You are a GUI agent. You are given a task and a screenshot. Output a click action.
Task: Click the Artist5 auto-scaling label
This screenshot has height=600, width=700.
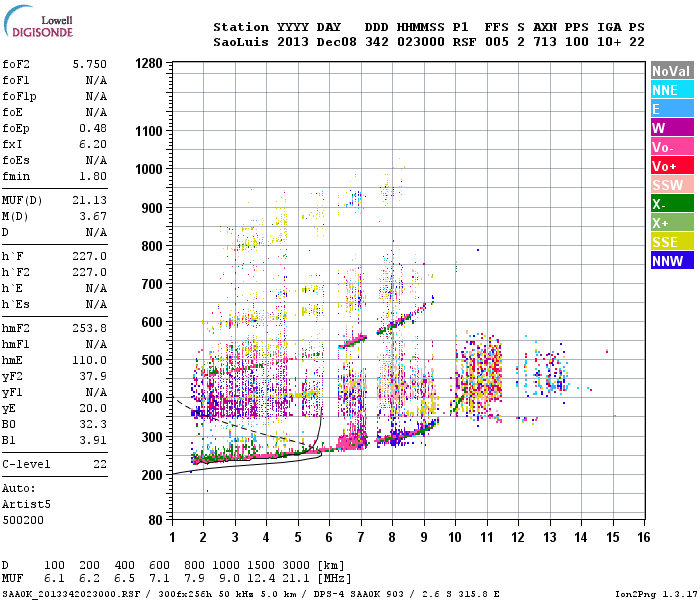pyautogui.click(x=26, y=504)
